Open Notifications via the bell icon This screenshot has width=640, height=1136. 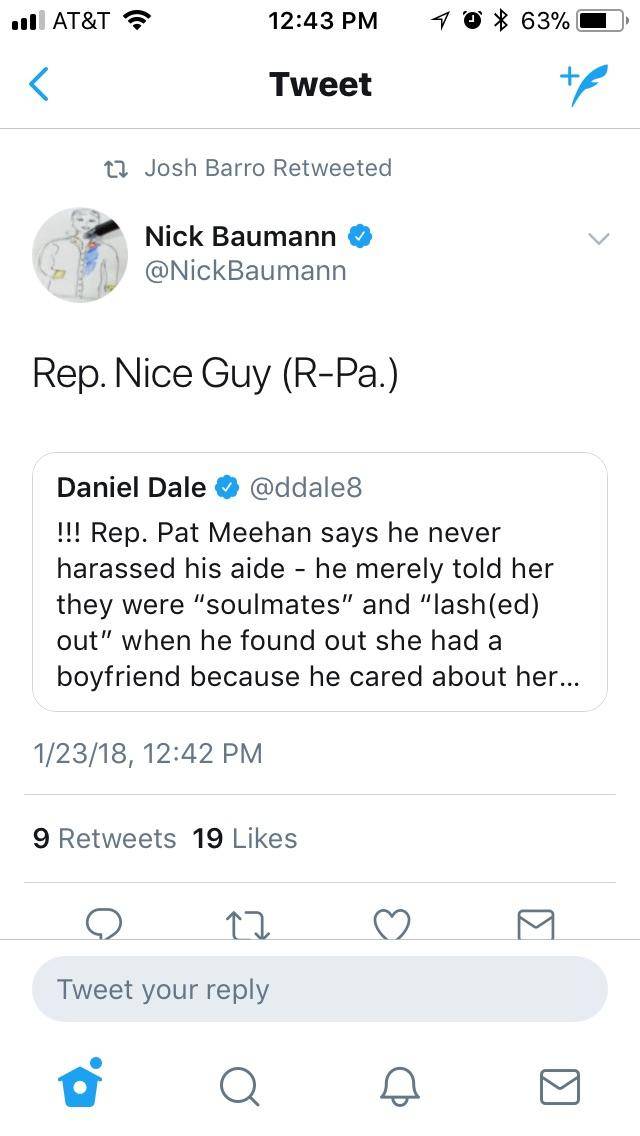[x=400, y=1086]
